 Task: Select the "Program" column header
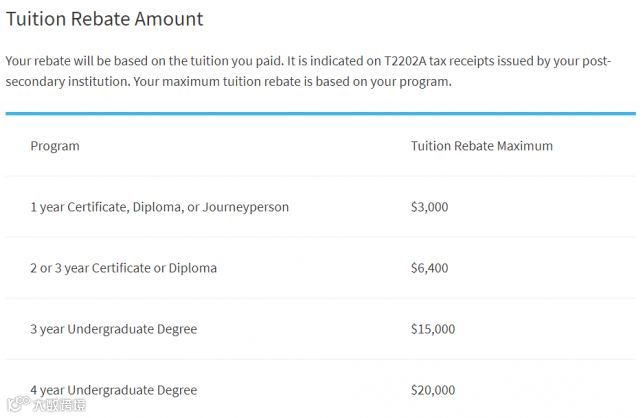[55, 146]
